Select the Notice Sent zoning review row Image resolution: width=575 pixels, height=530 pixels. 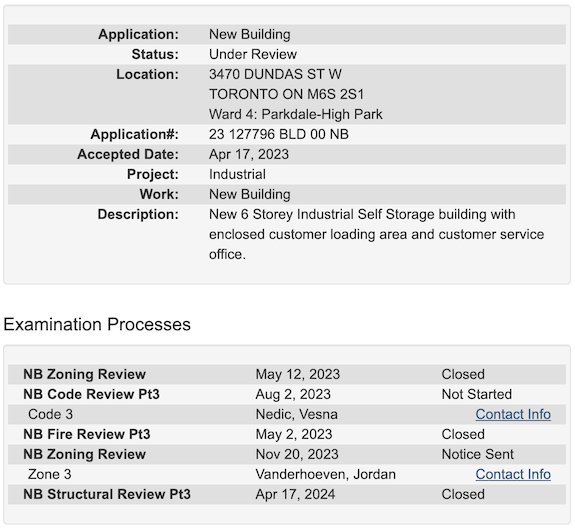[287, 454]
